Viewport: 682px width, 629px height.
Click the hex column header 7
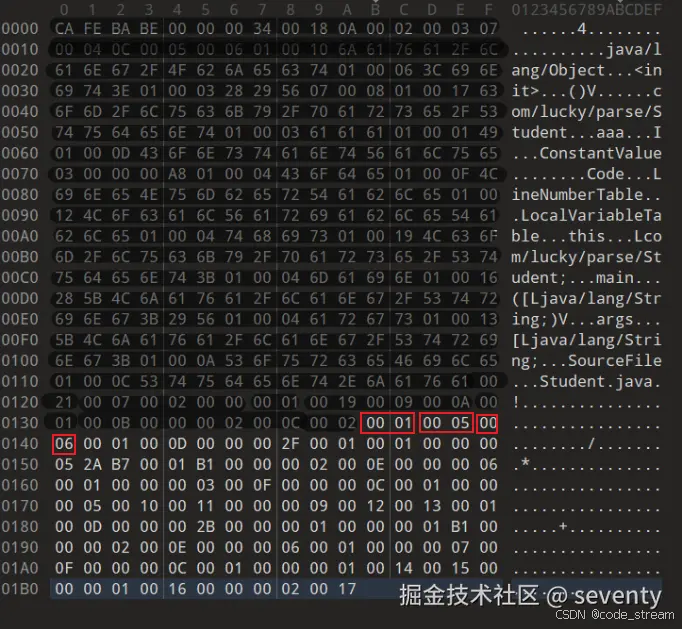coord(262,10)
